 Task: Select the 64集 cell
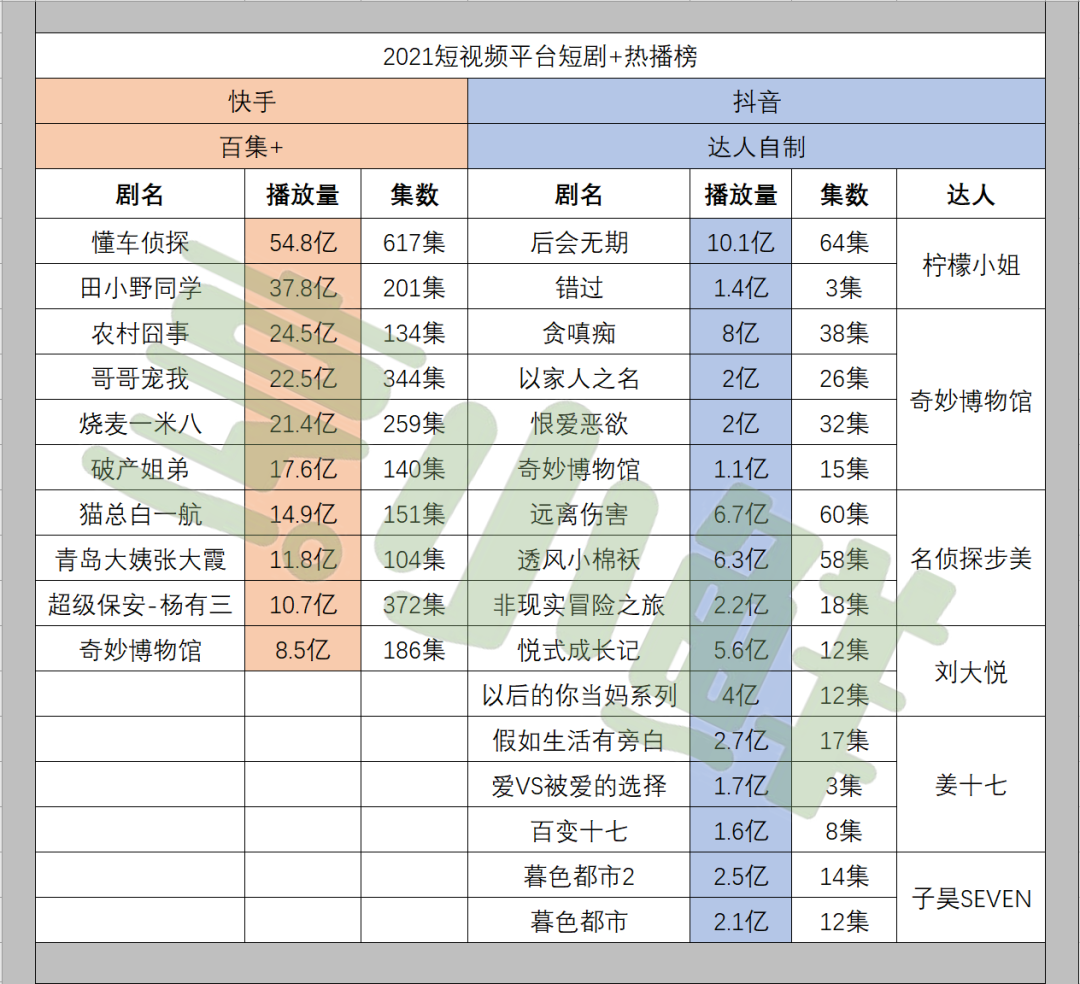click(x=844, y=242)
